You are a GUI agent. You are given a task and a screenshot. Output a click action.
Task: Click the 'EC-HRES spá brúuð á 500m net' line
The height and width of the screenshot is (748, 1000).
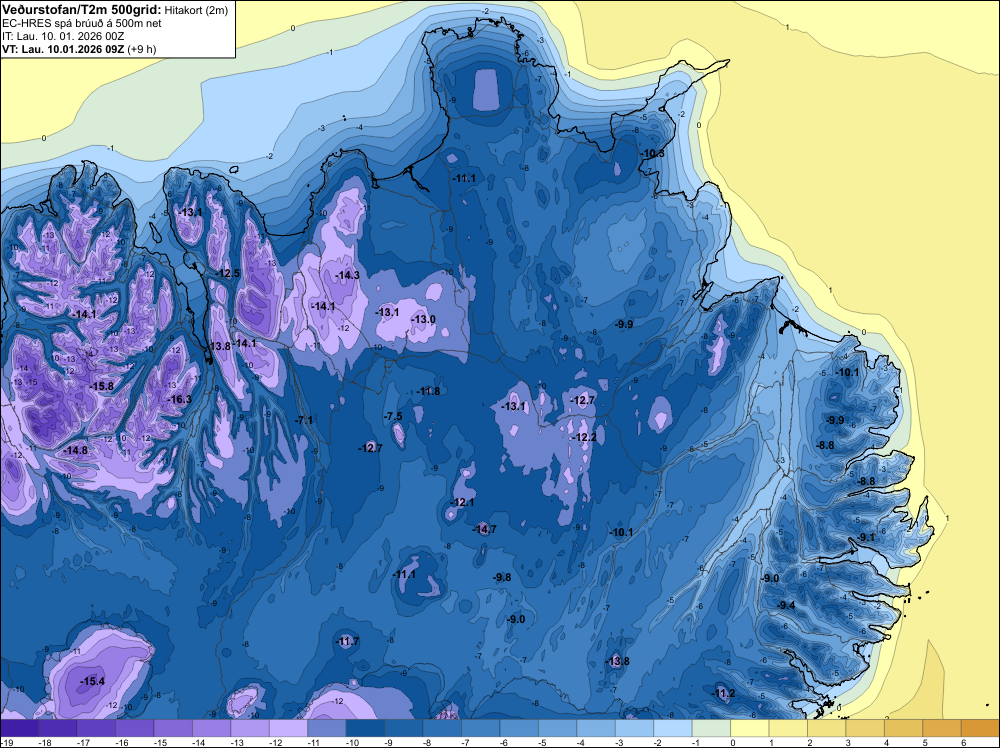[82, 23]
